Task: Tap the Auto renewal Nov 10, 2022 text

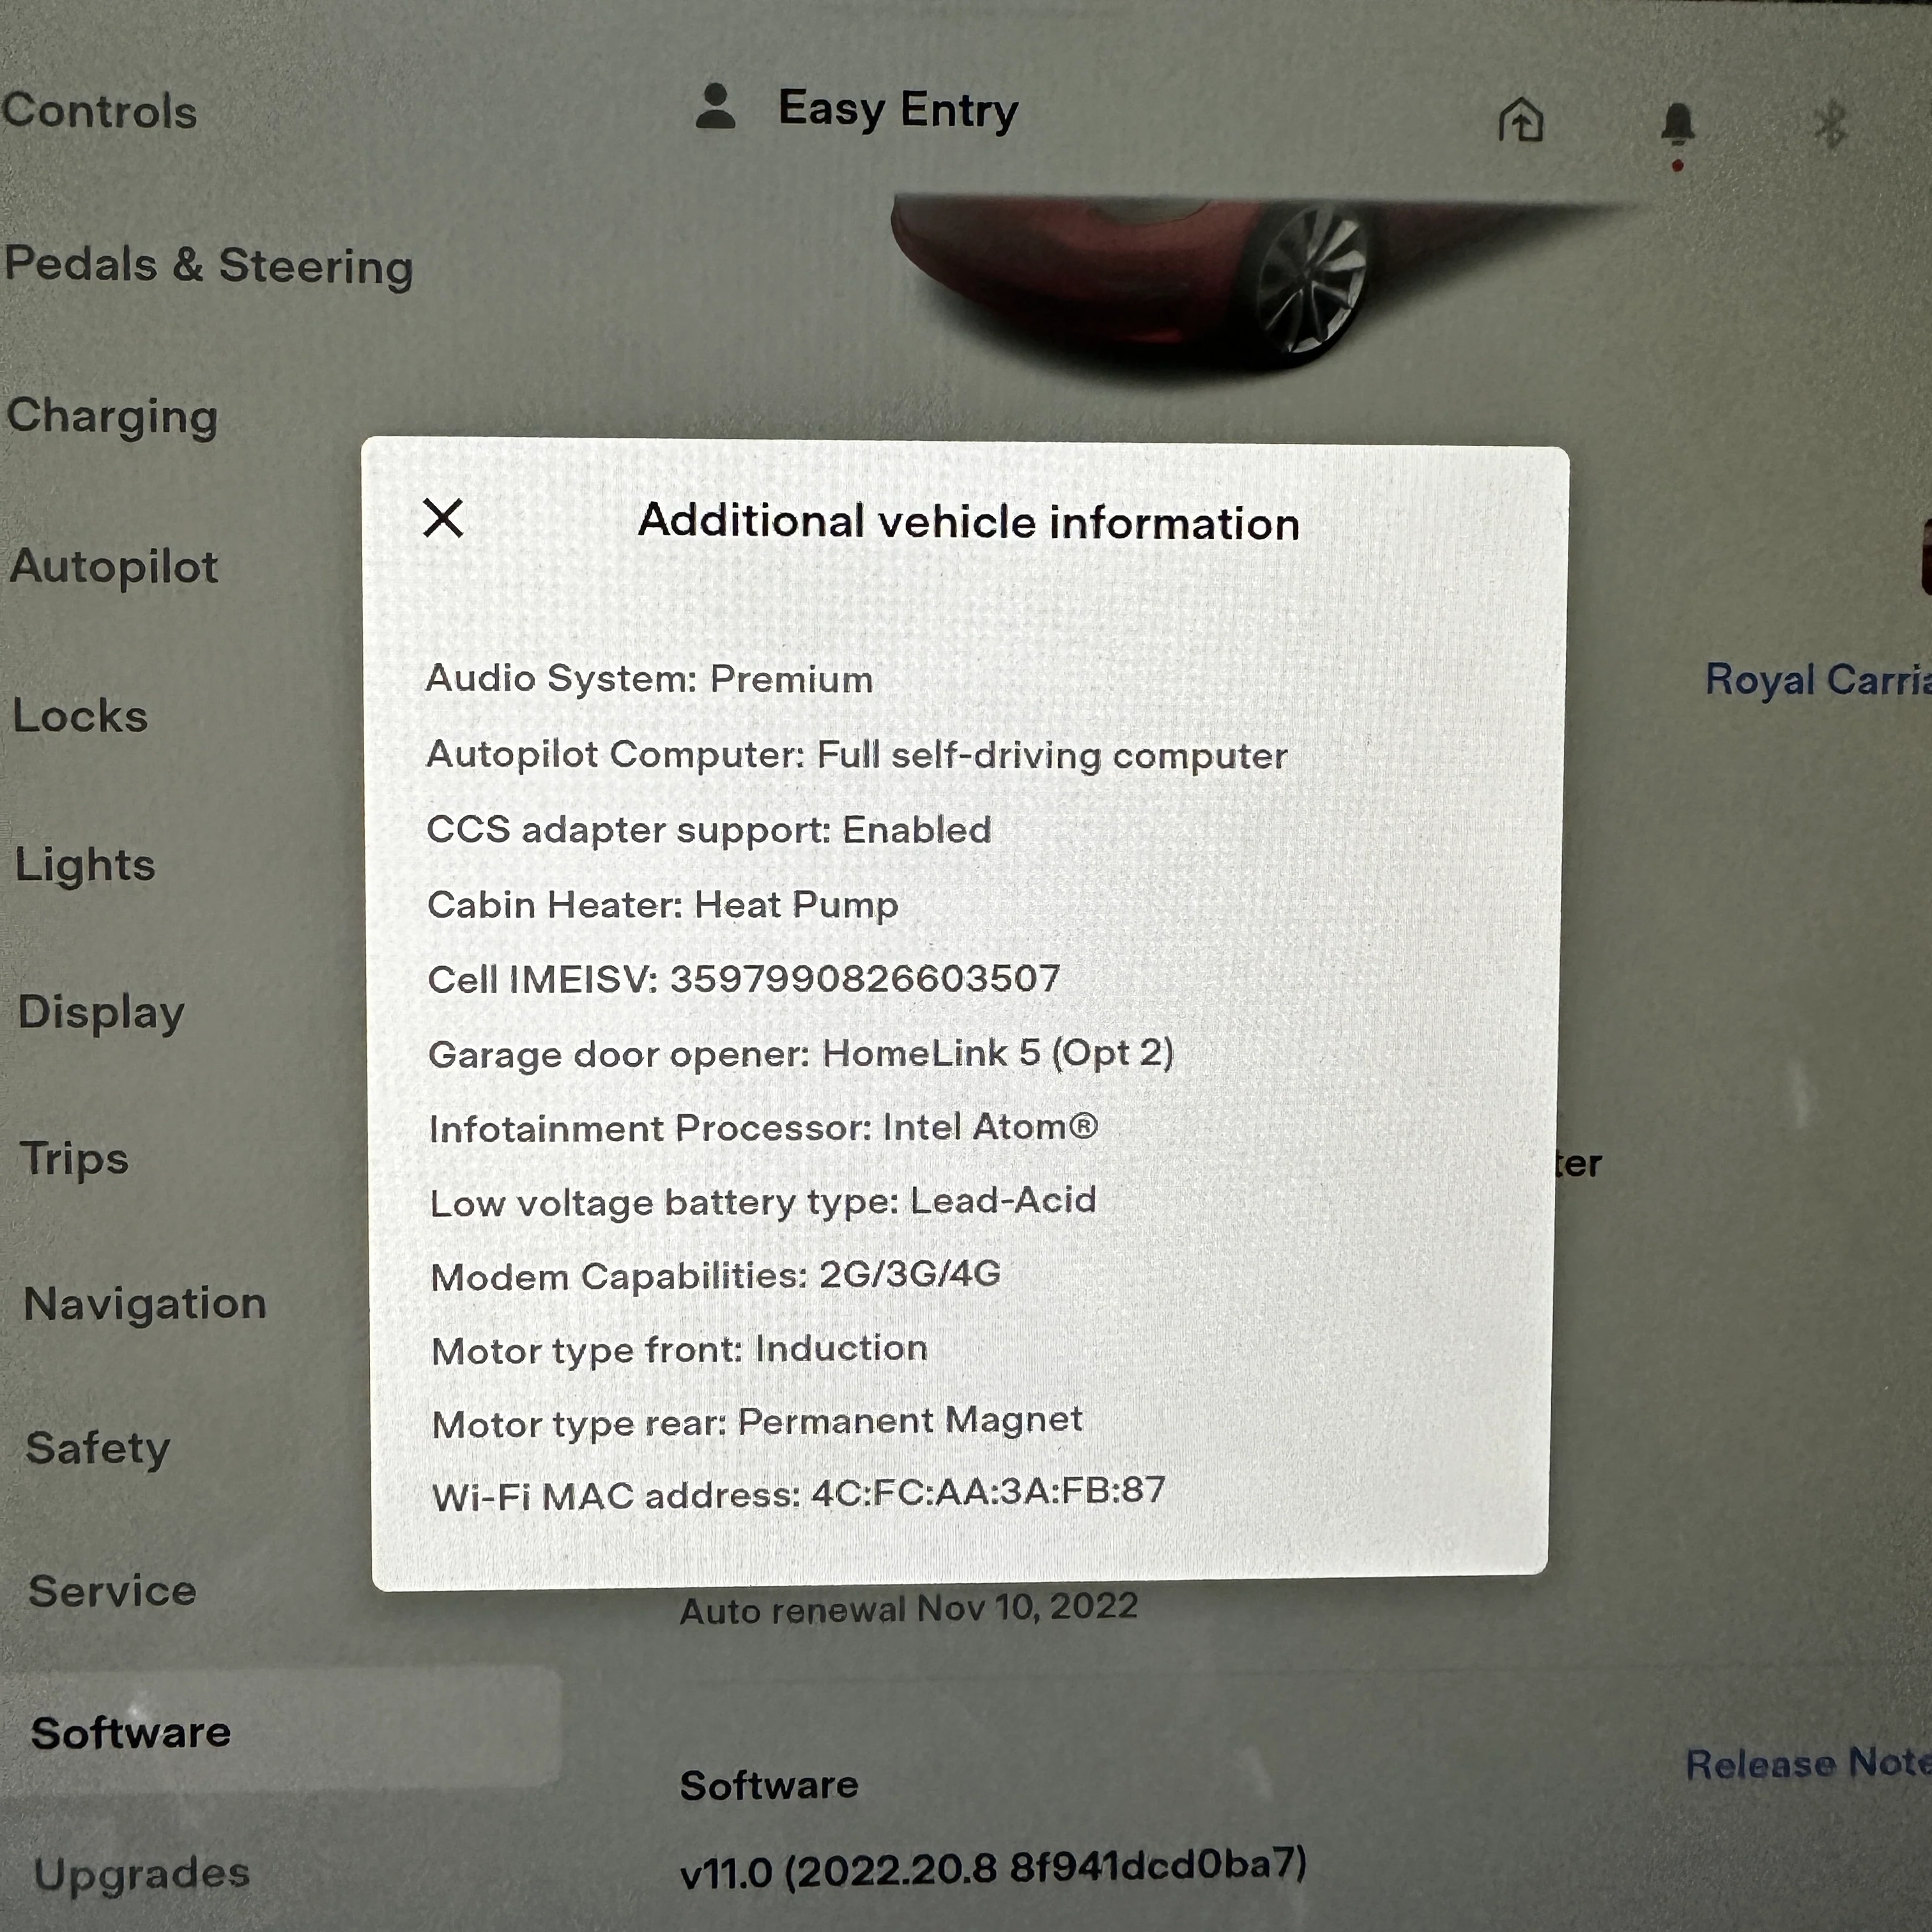Action: pos(909,1608)
